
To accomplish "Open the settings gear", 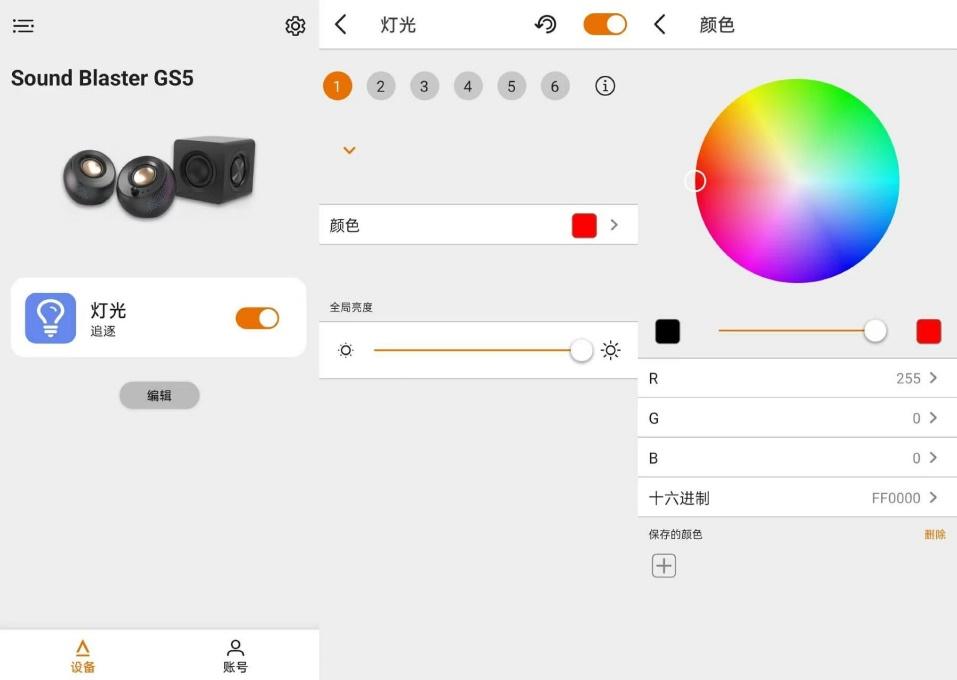I will [x=295, y=25].
